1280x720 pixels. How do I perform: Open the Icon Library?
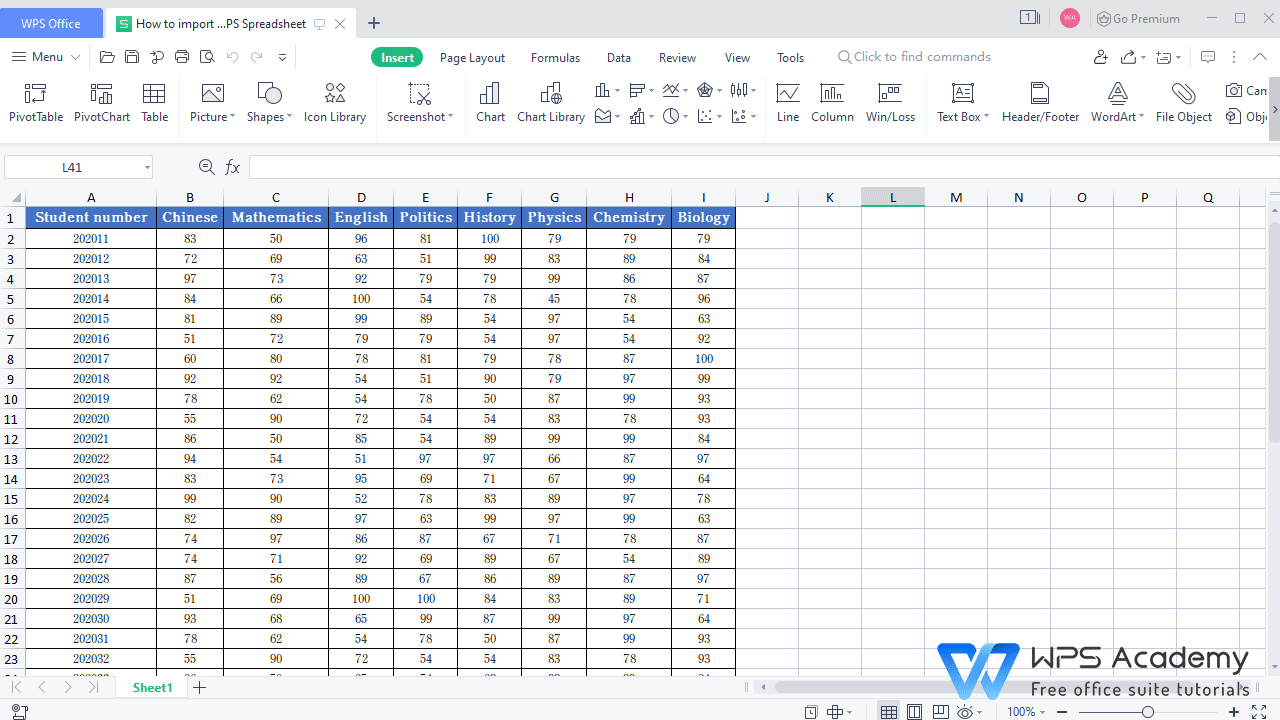pyautogui.click(x=334, y=100)
